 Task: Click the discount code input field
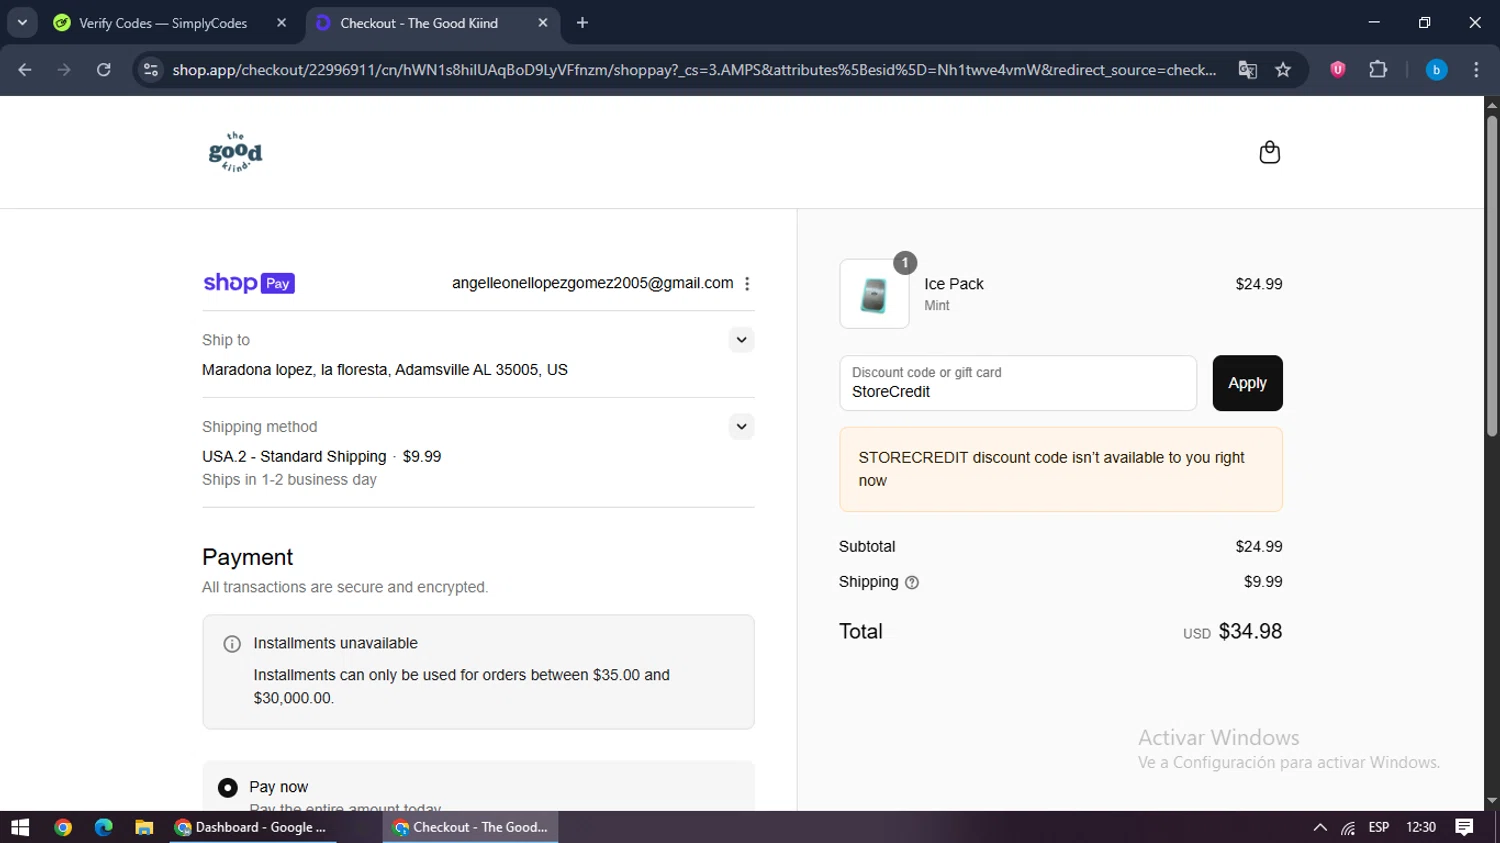point(1018,383)
